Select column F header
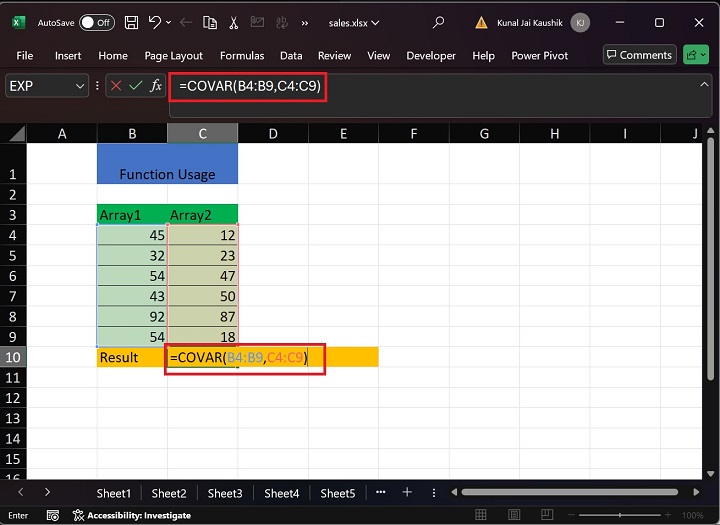720x525 pixels. tap(414, 134)
